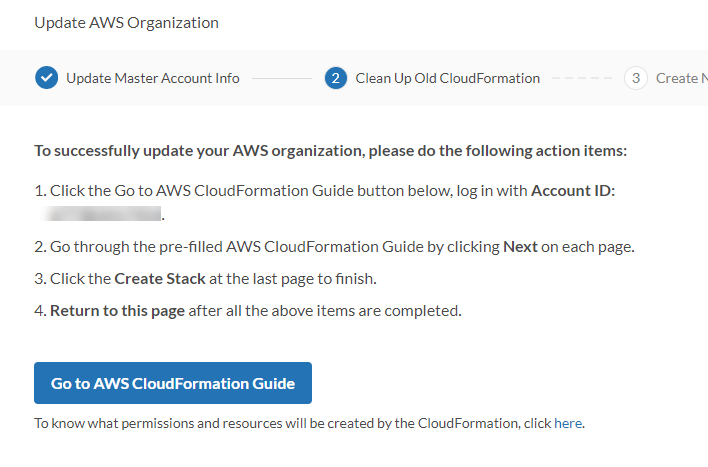The image size is (708, 467).
Task: Click the completed step checkmark icon
Action: pyautogui.click(x=46, y=78)
